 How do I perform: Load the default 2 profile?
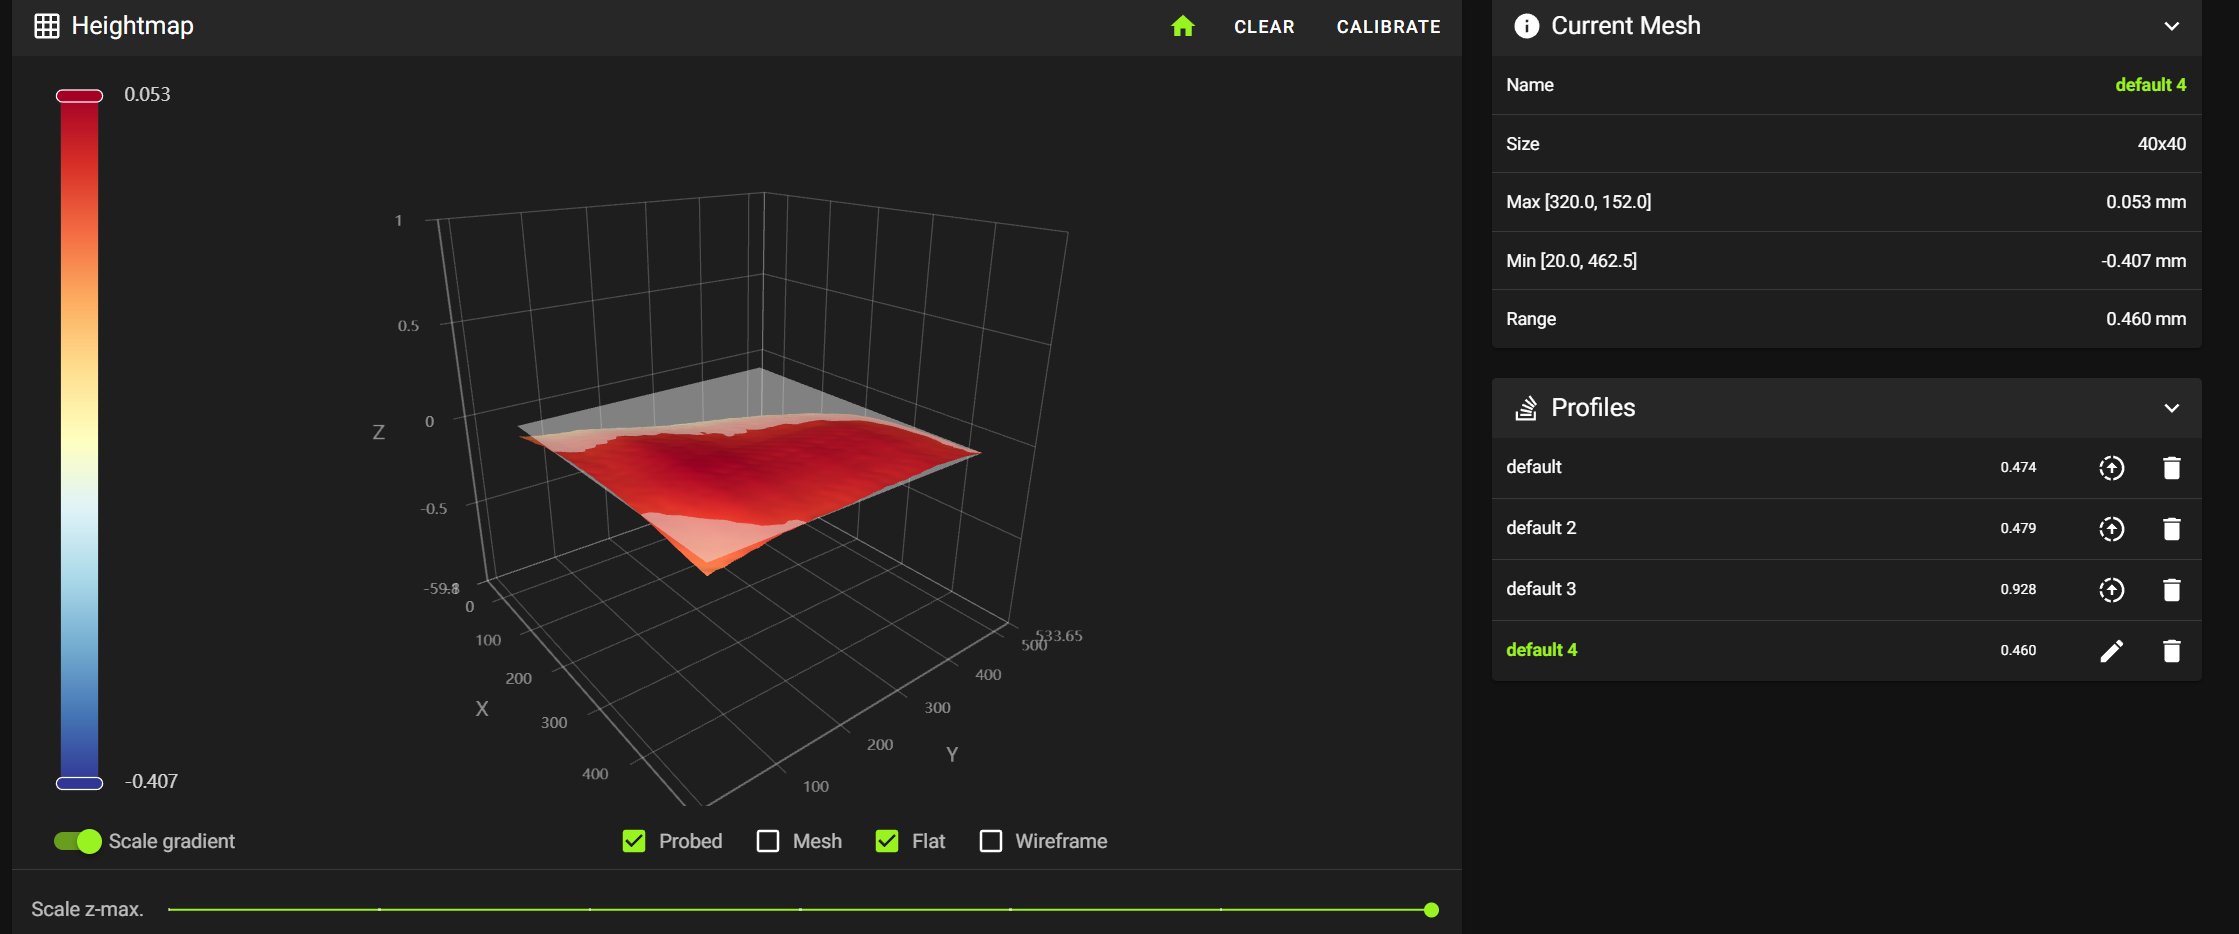click(x=2111, y=529)
